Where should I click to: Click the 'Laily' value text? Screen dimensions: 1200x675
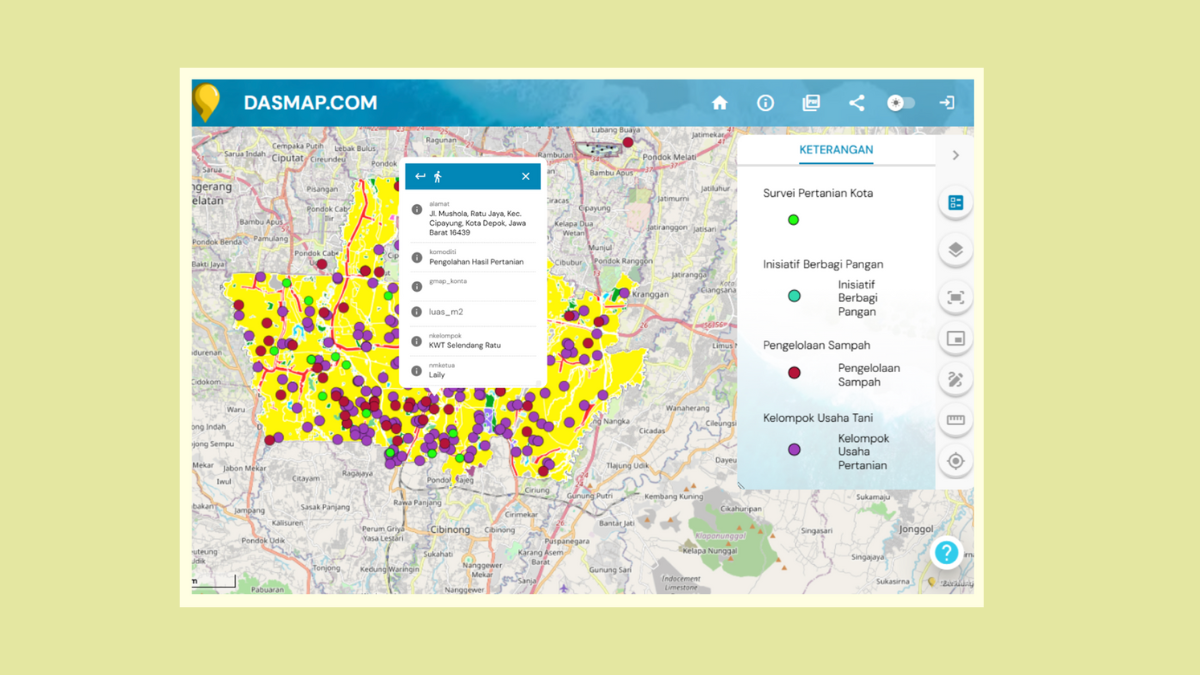coord(437,375)
